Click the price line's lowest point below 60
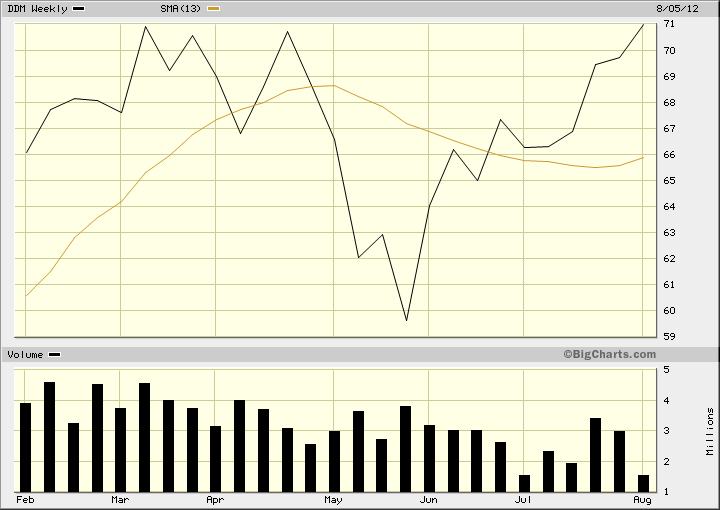This screenshot has width=720, height=510. click(x=406, y=320)
